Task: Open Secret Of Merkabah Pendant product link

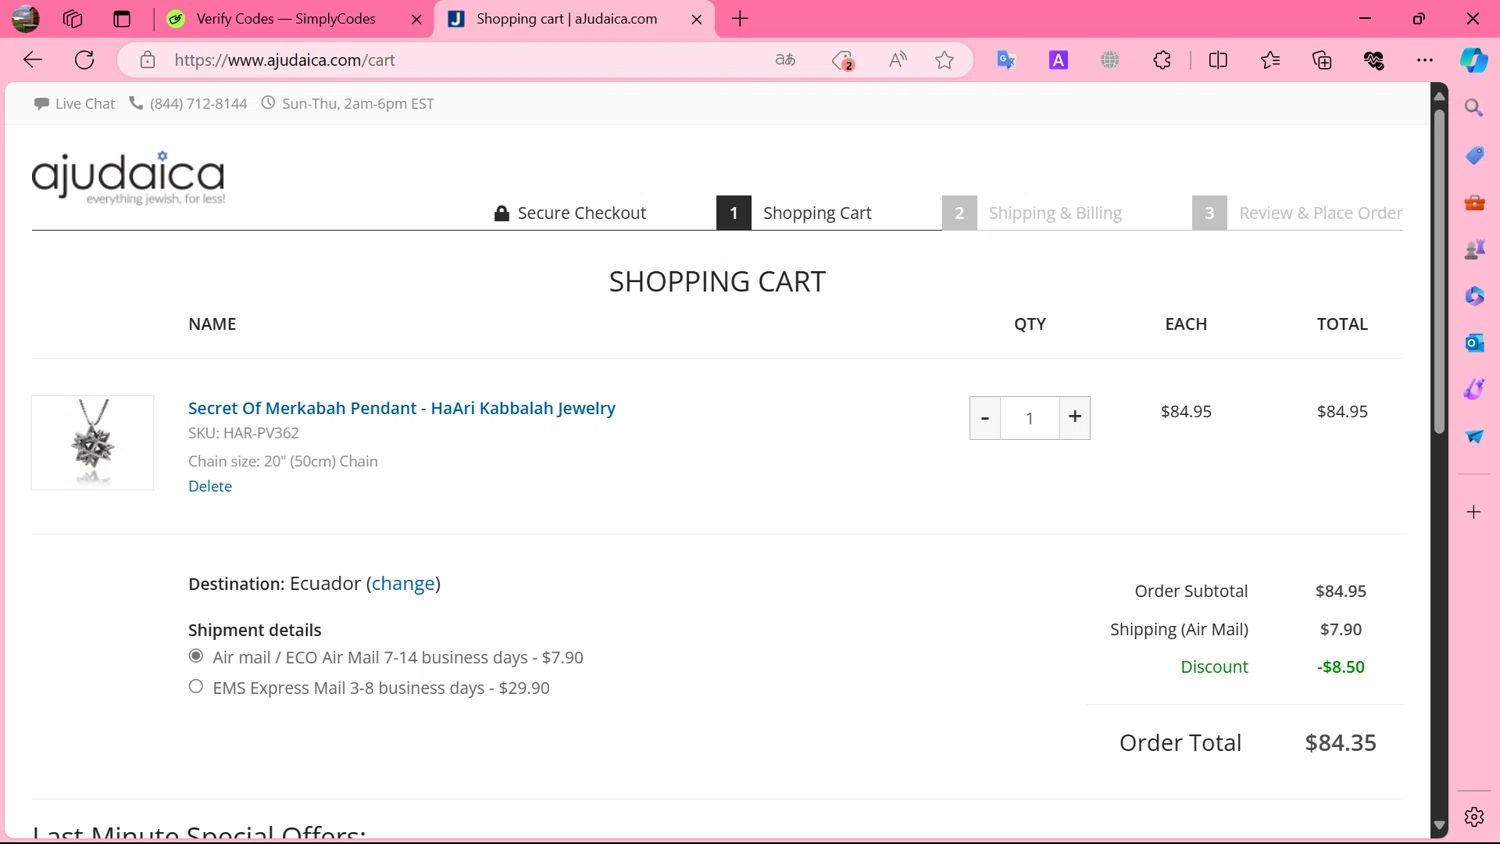Action: pos(402,408)
